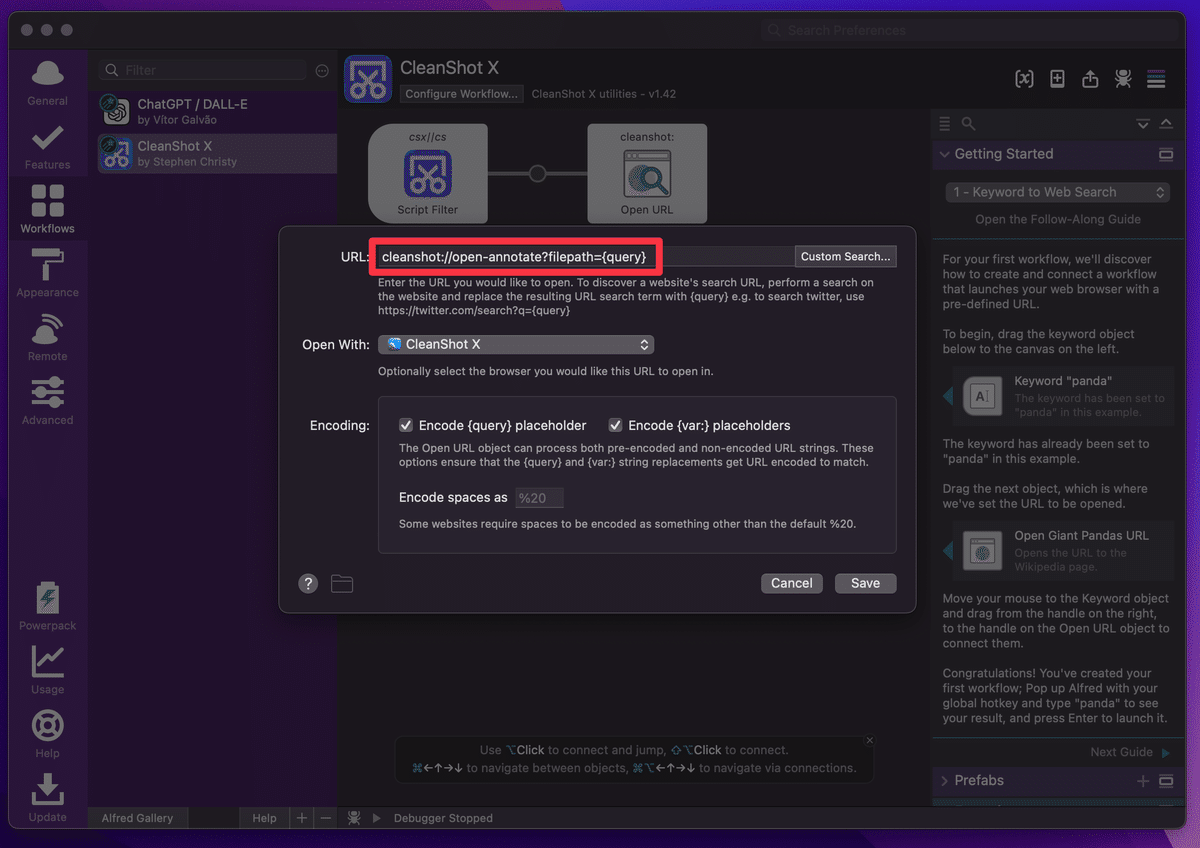Click the palette search magnifier icon
Screen dimensions: 1200x848
click(968, 123)
